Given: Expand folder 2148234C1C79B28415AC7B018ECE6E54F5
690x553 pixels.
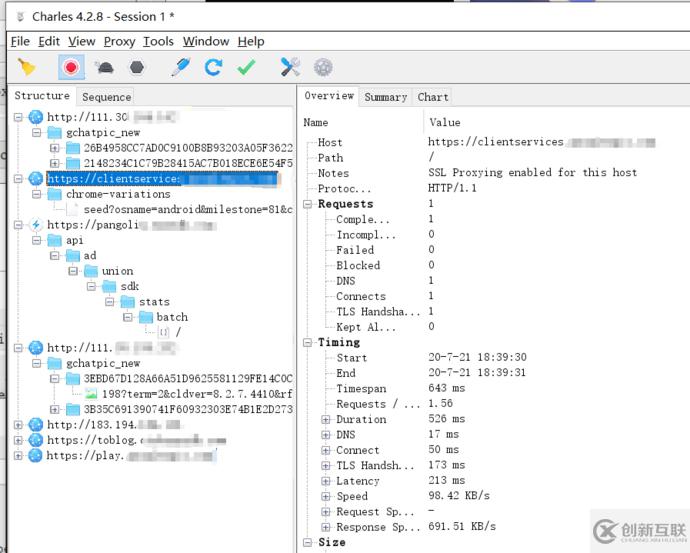Looking at the screenshot, I should coord(54,163).
